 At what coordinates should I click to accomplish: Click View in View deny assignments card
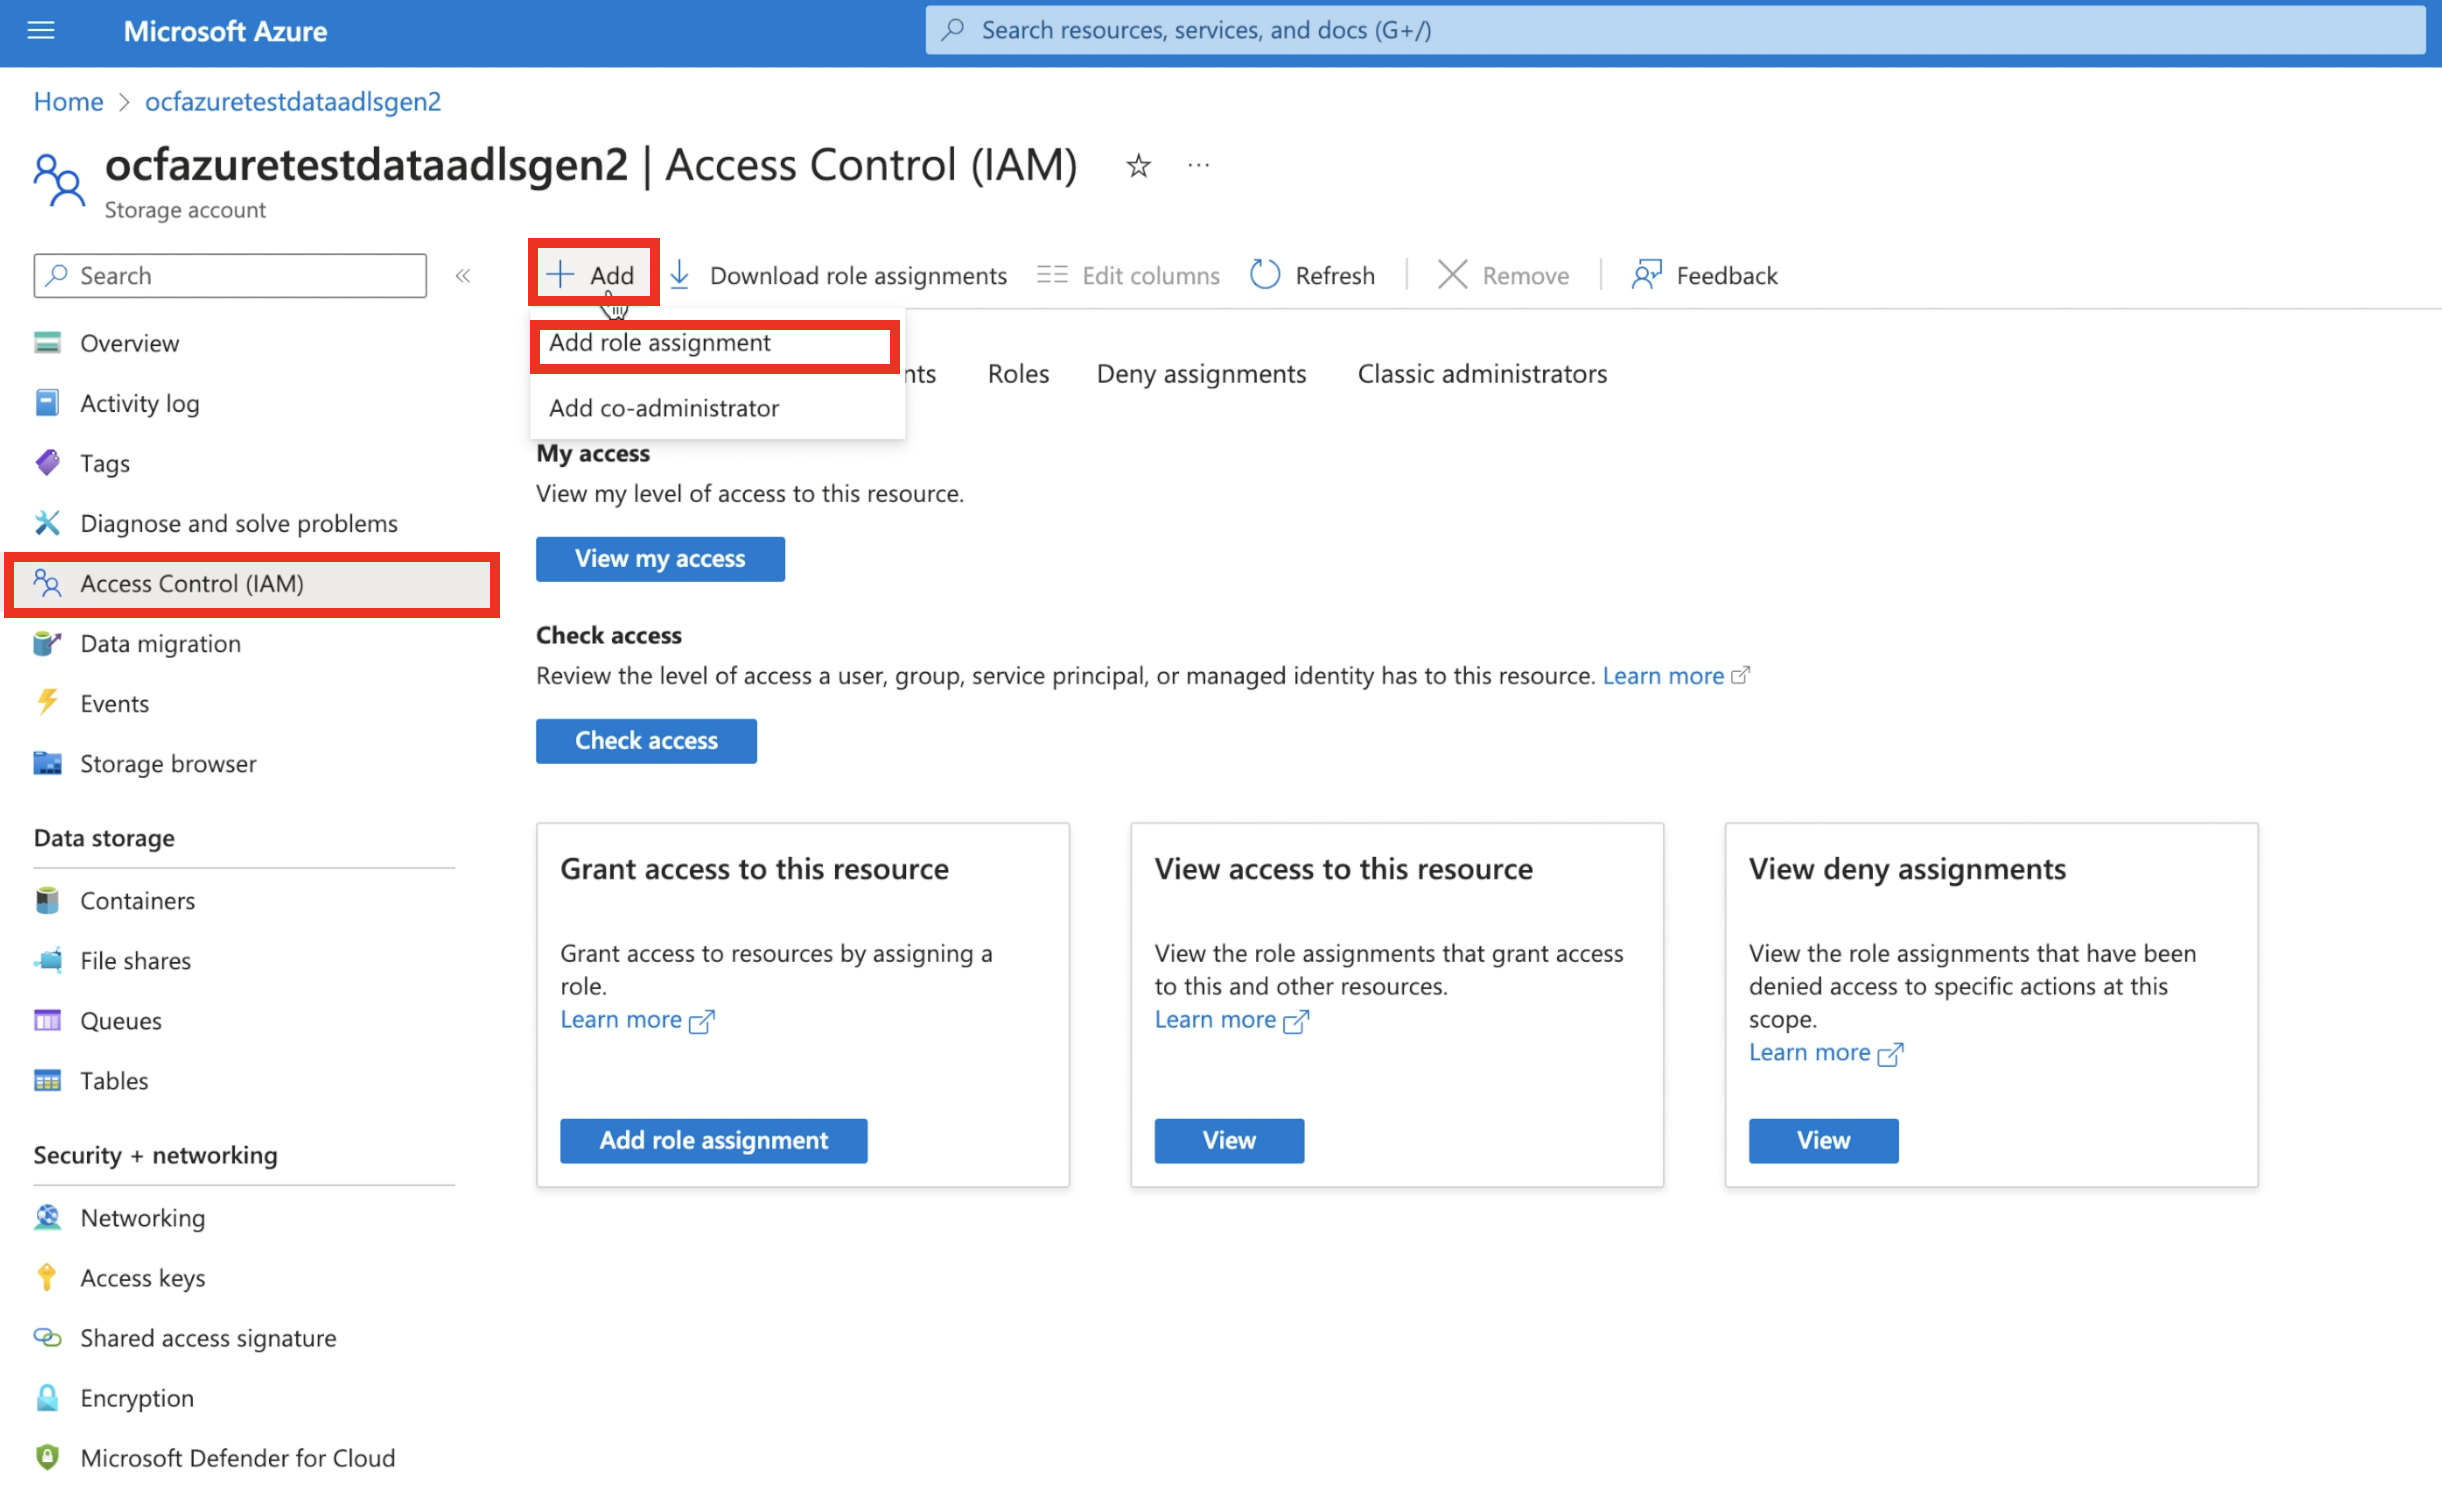click(x=1823, y=1141)
